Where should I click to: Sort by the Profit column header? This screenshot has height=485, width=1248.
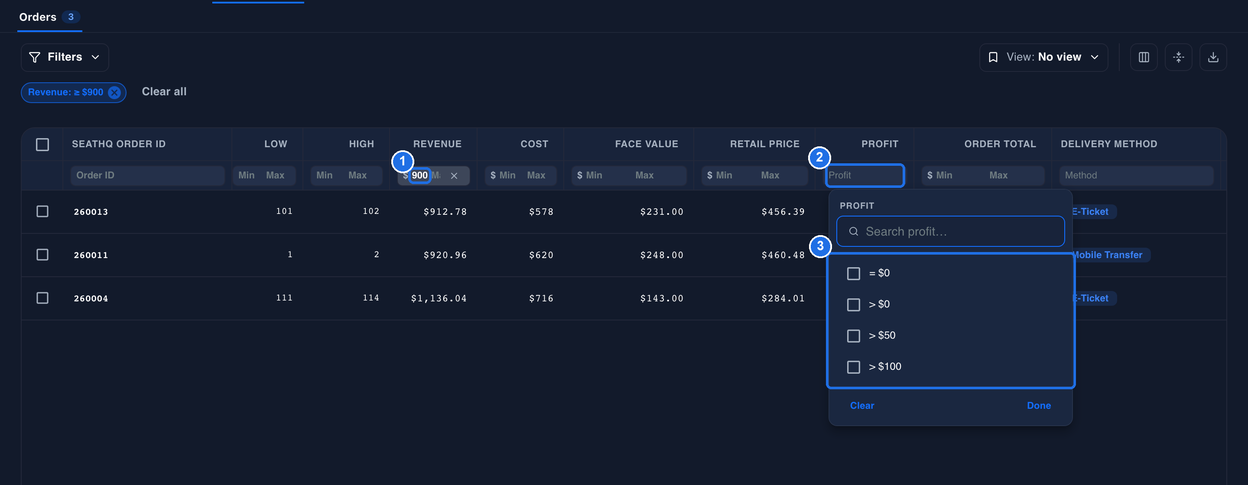(880, 144)
